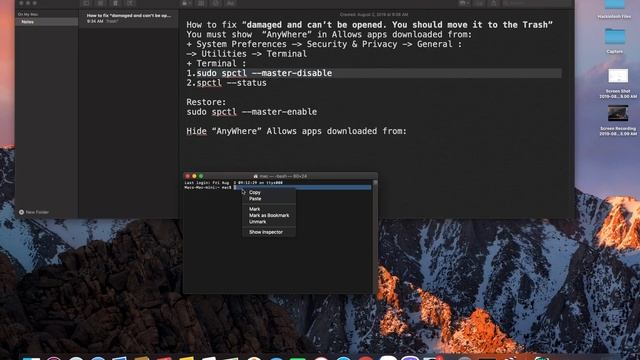Select the Notes folder in sidebar
Screen dimensions: 640x360
coord(47,22)
